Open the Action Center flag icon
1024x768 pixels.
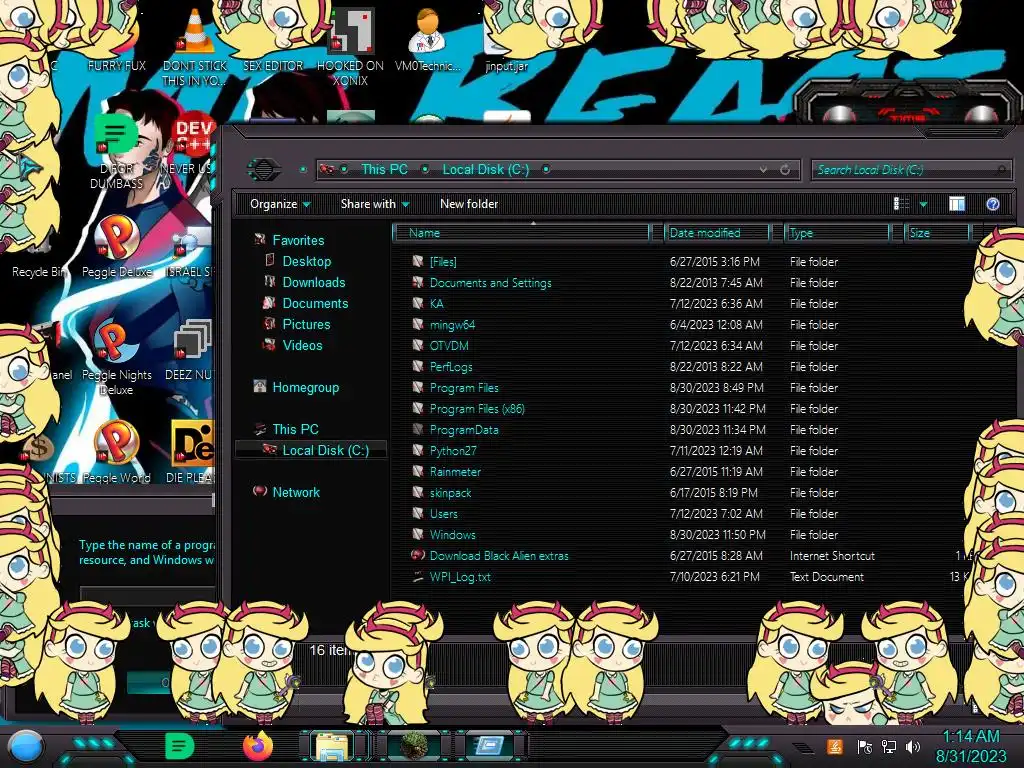click(x=865, y=746)
